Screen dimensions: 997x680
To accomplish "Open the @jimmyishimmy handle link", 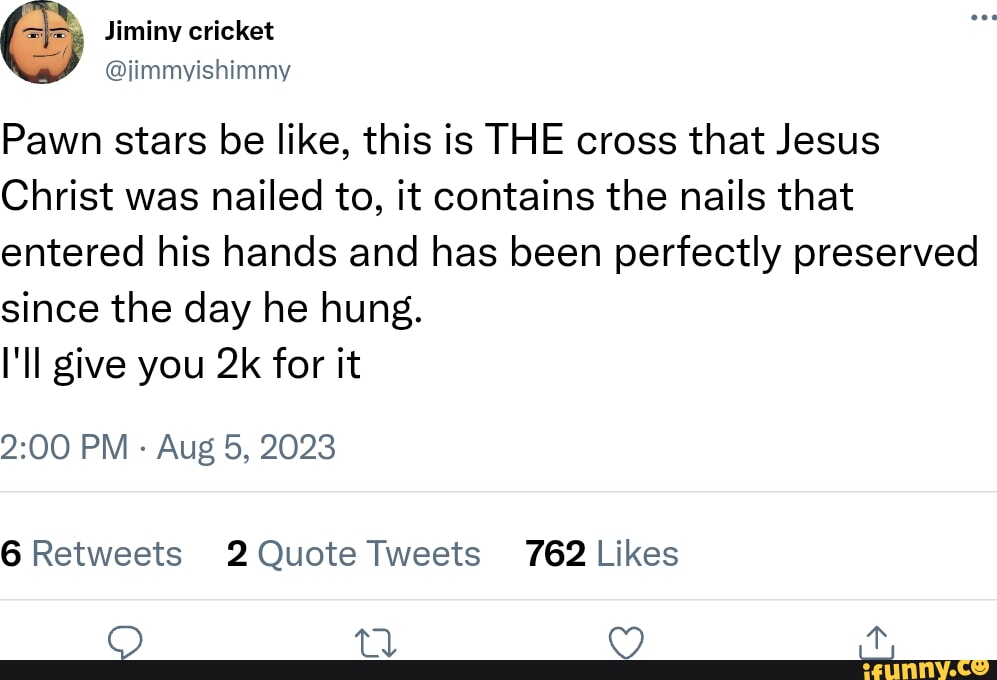I will [x=197, y=70].
